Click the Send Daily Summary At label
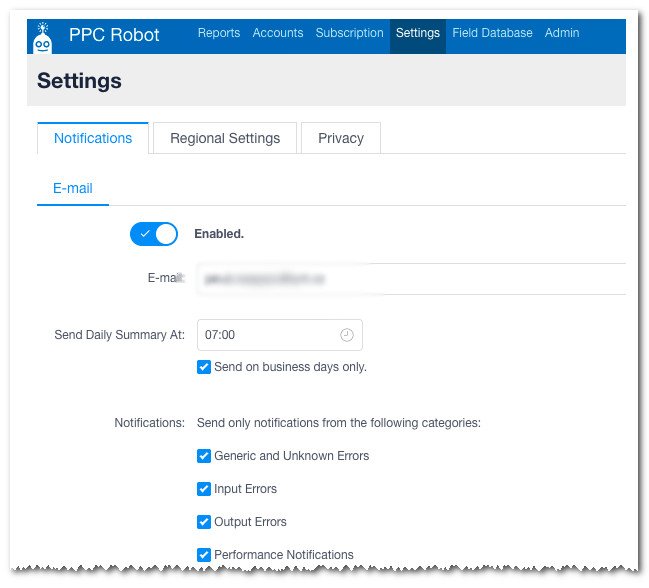Viewport: 649px width, 588px height. pos(120,335)
